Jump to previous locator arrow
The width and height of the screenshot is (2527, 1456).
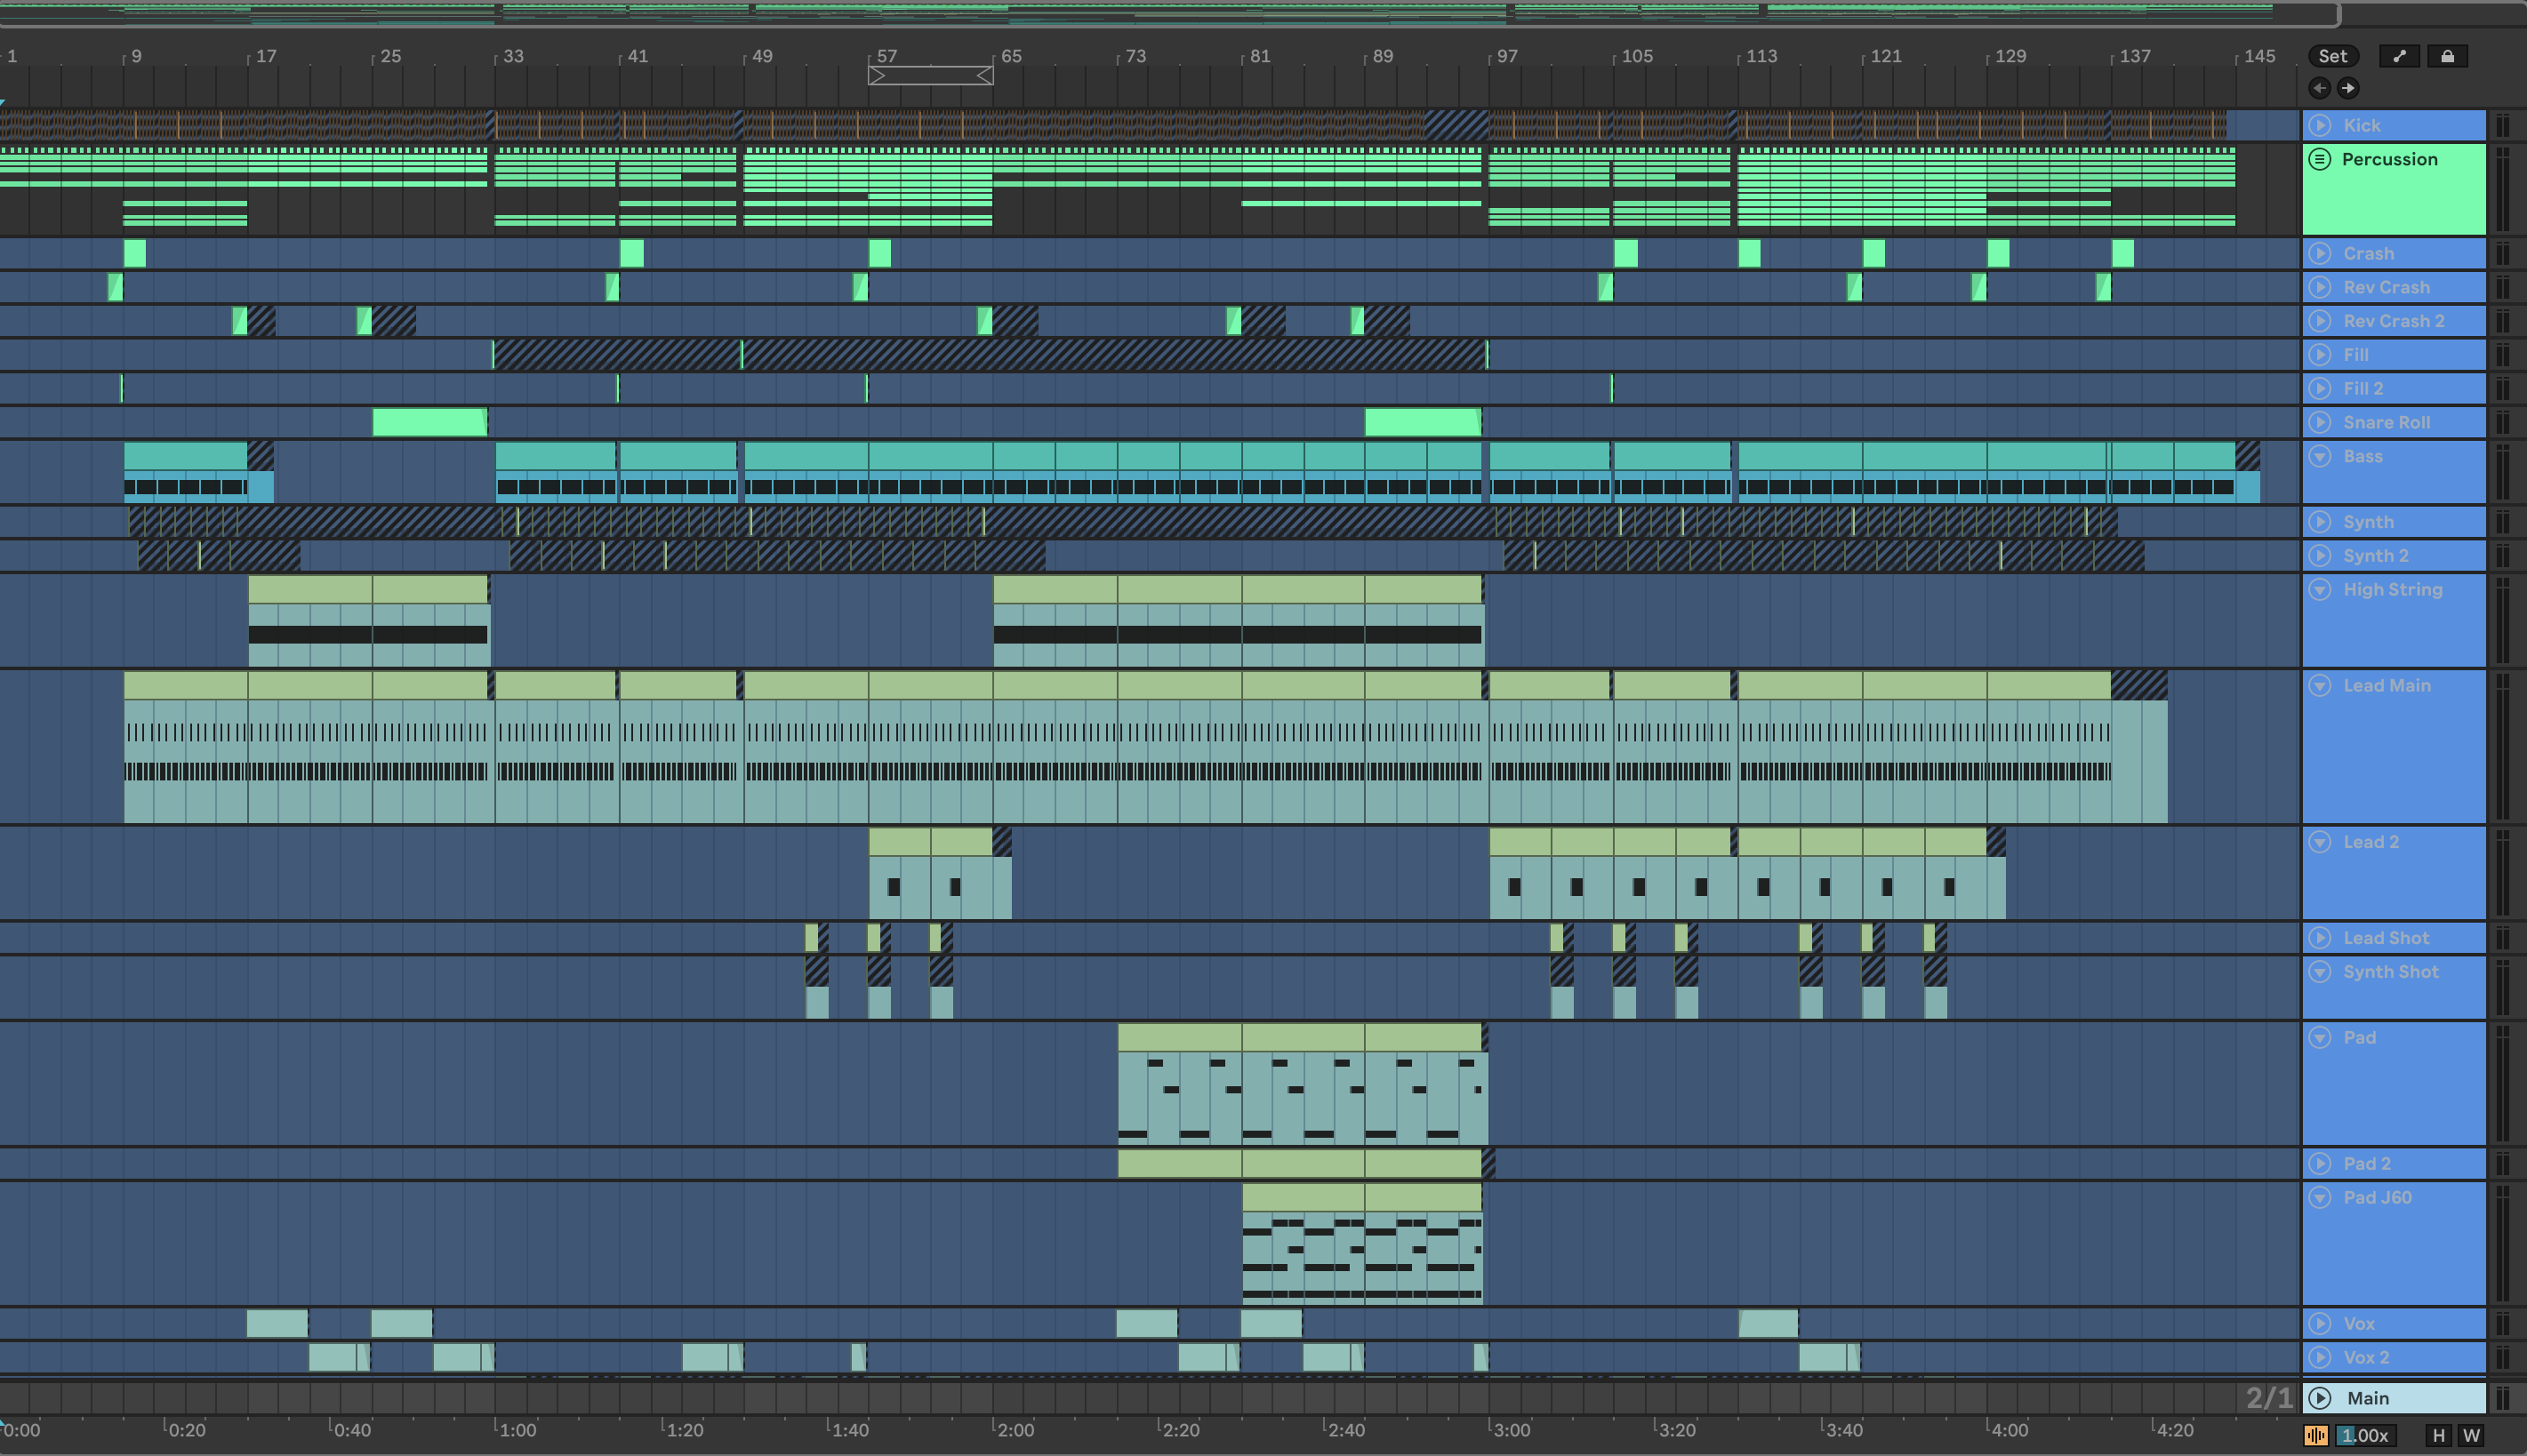(2319, 88)
